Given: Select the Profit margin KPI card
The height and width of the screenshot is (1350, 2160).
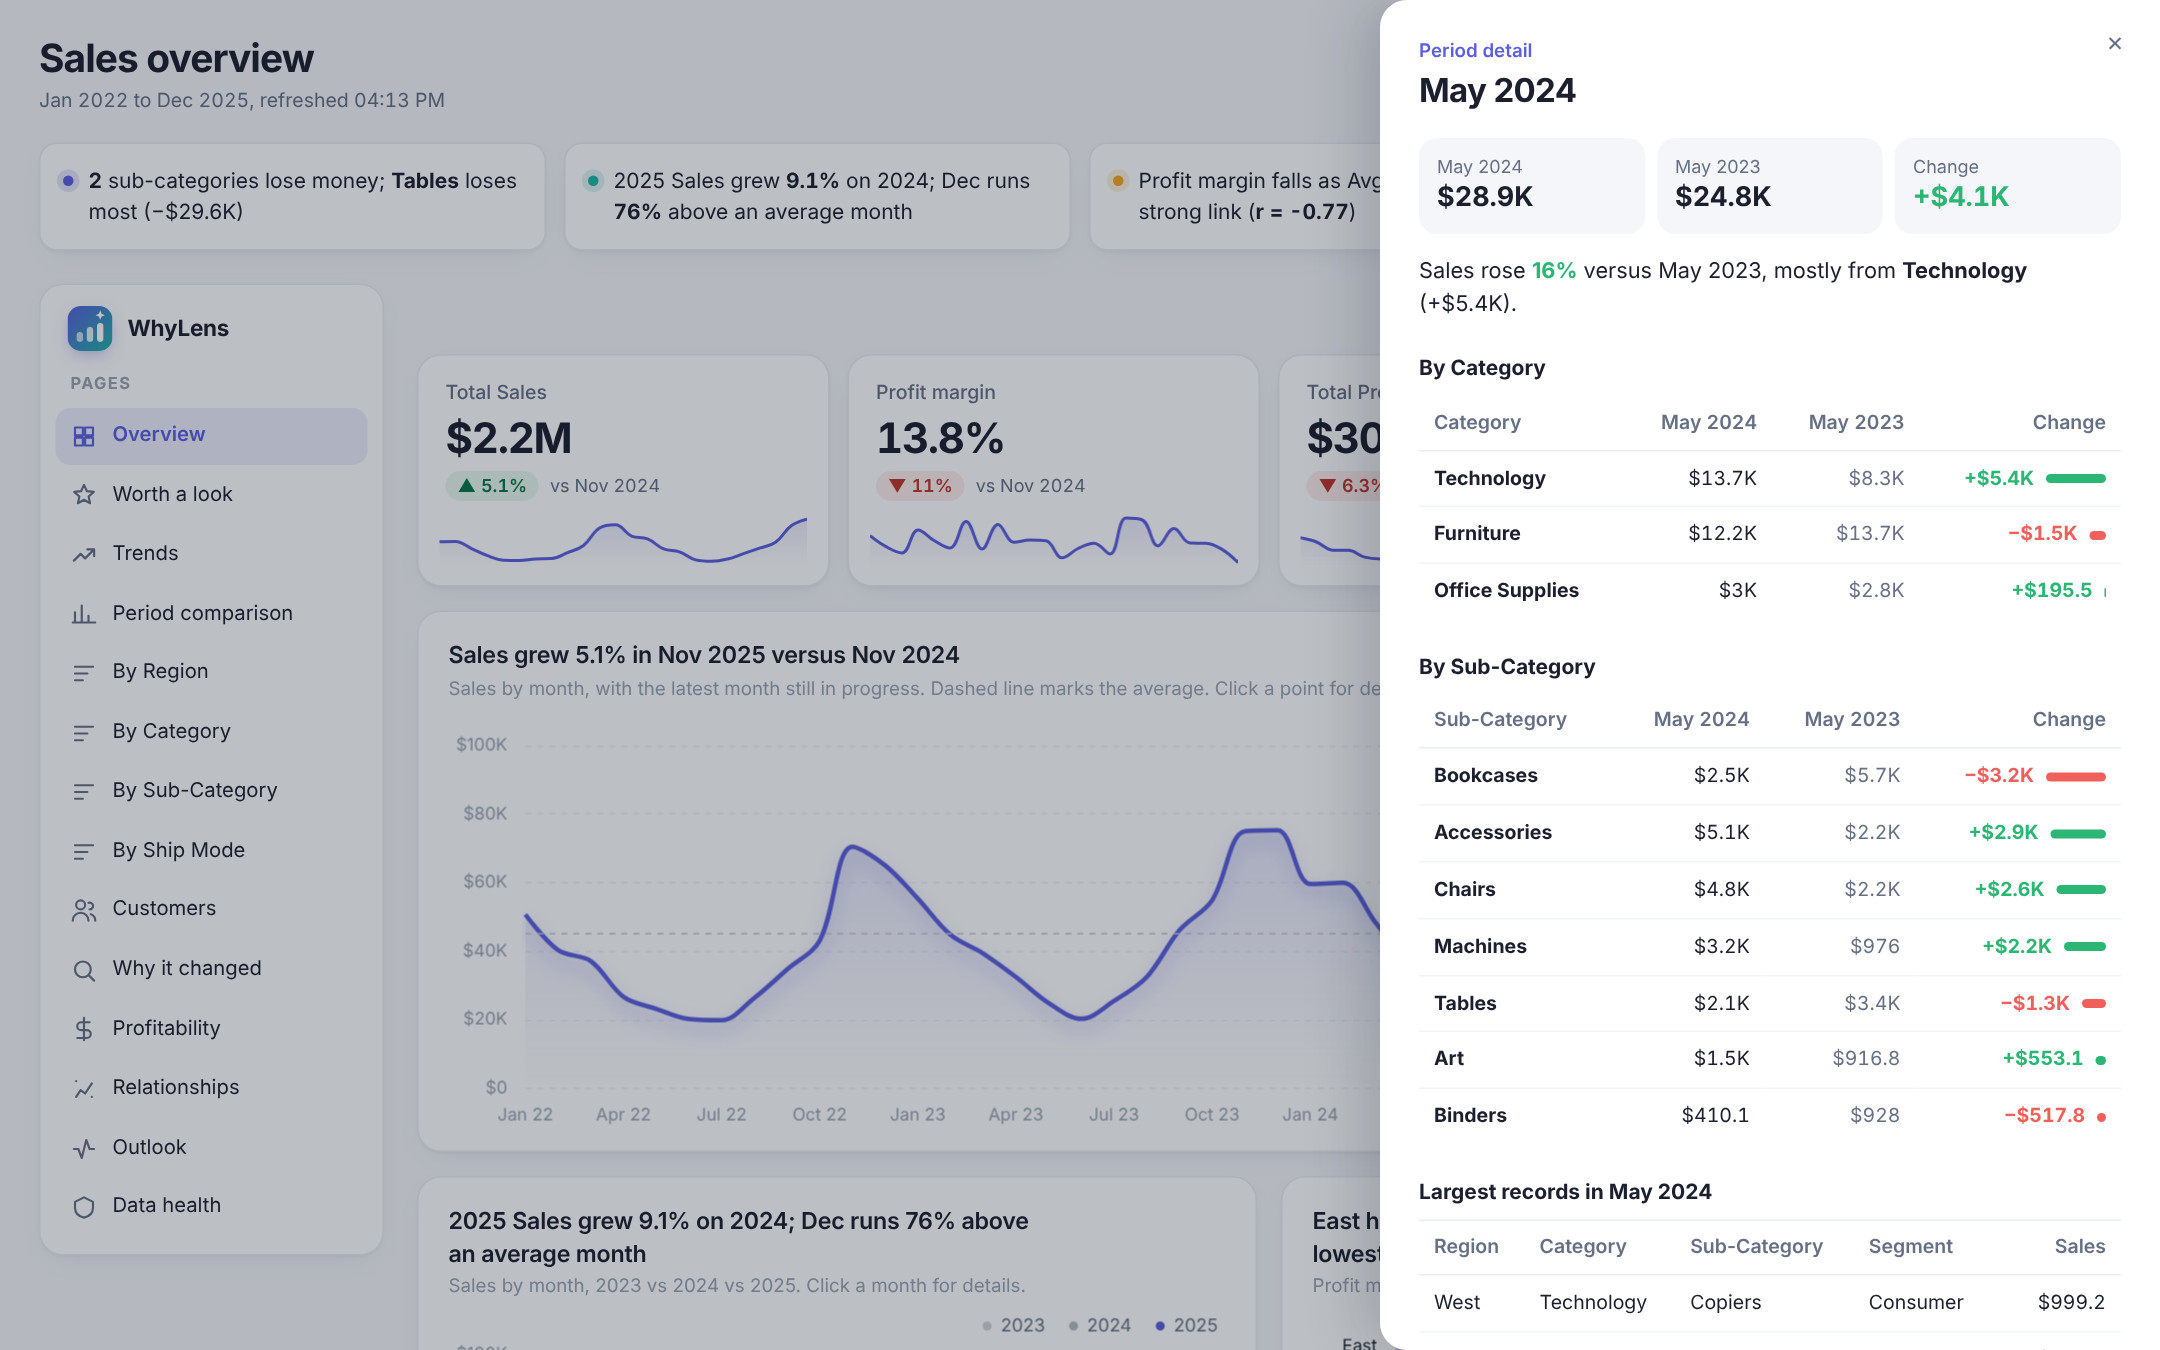Looking at the screenshot, I should 1053,470.
